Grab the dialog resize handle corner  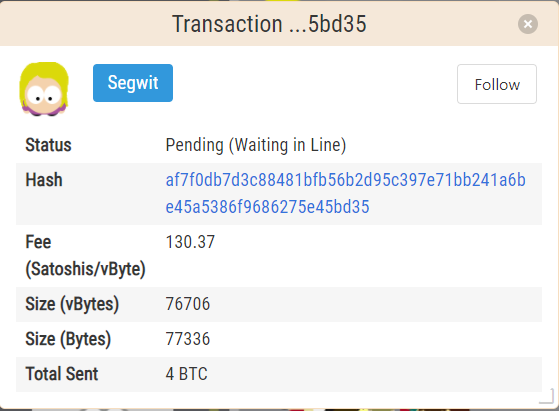(546, 396)
